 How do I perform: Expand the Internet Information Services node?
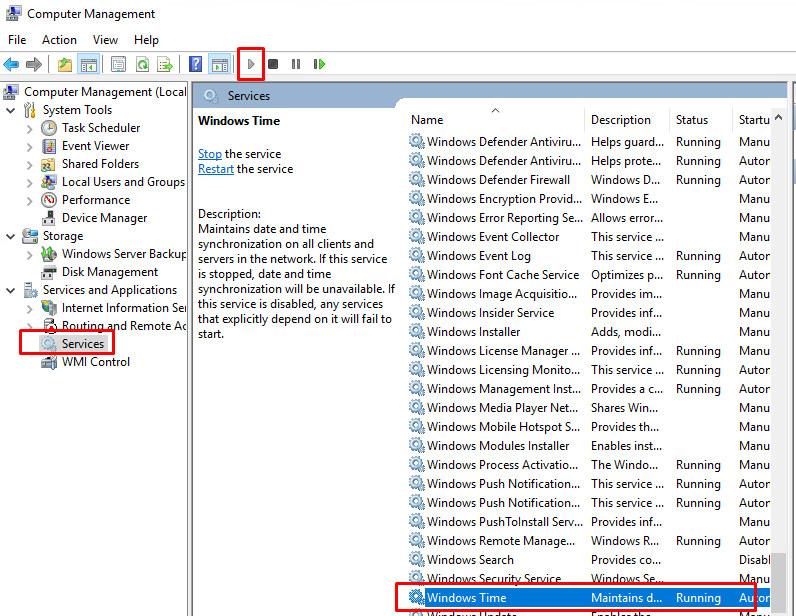tap(29, 309)
